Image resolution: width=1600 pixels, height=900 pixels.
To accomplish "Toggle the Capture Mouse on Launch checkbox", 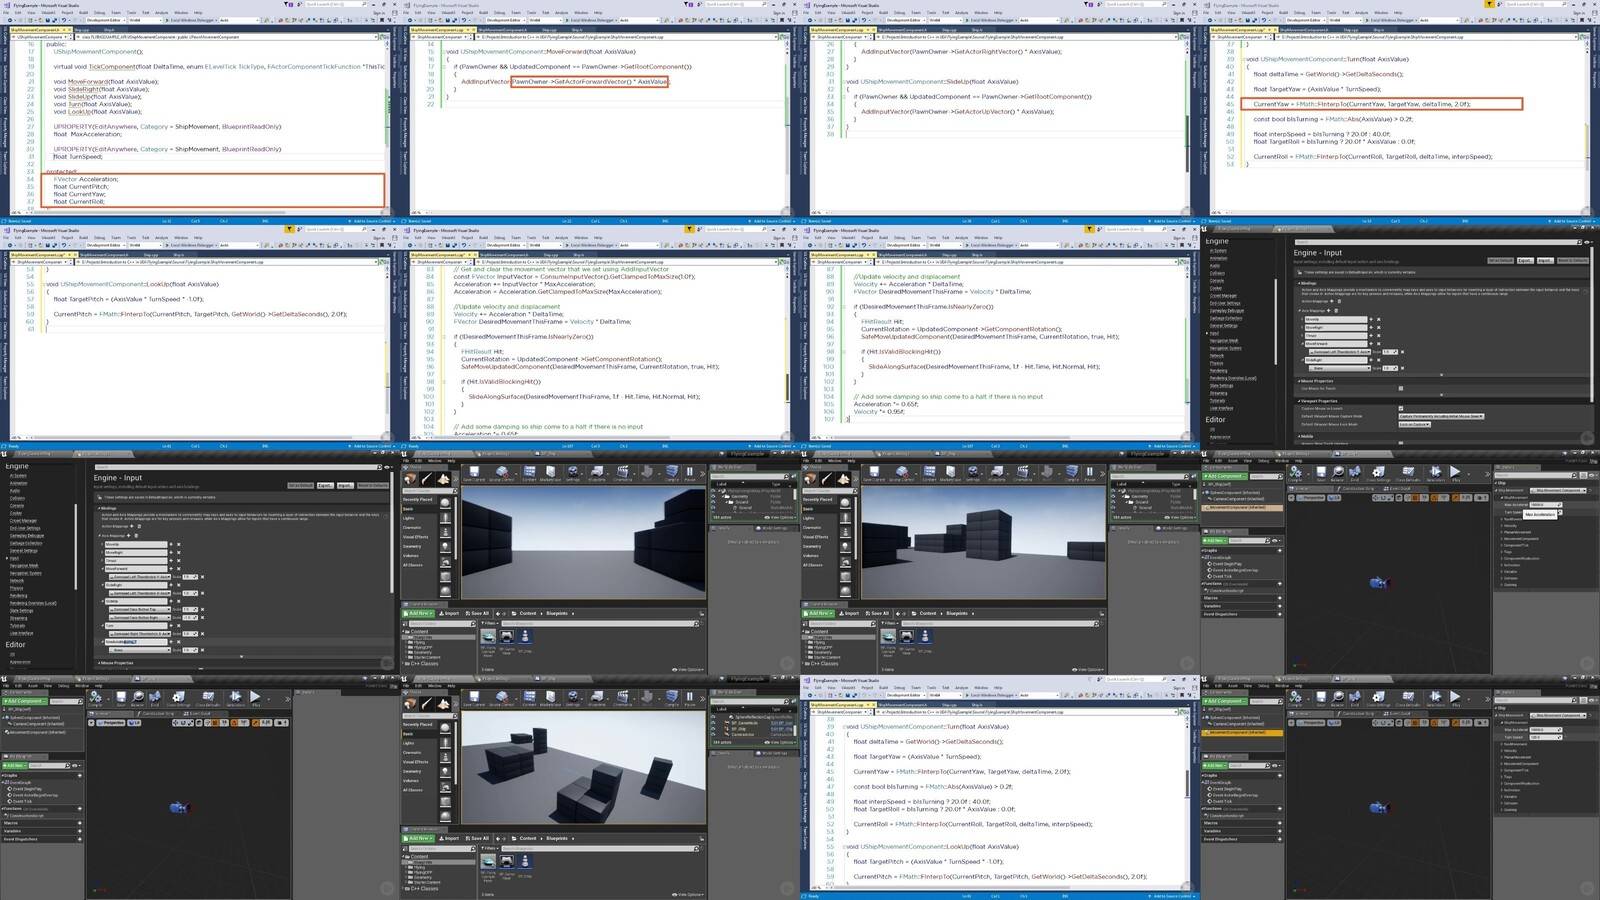I will pyautogui.click(x=1400, y=408).
